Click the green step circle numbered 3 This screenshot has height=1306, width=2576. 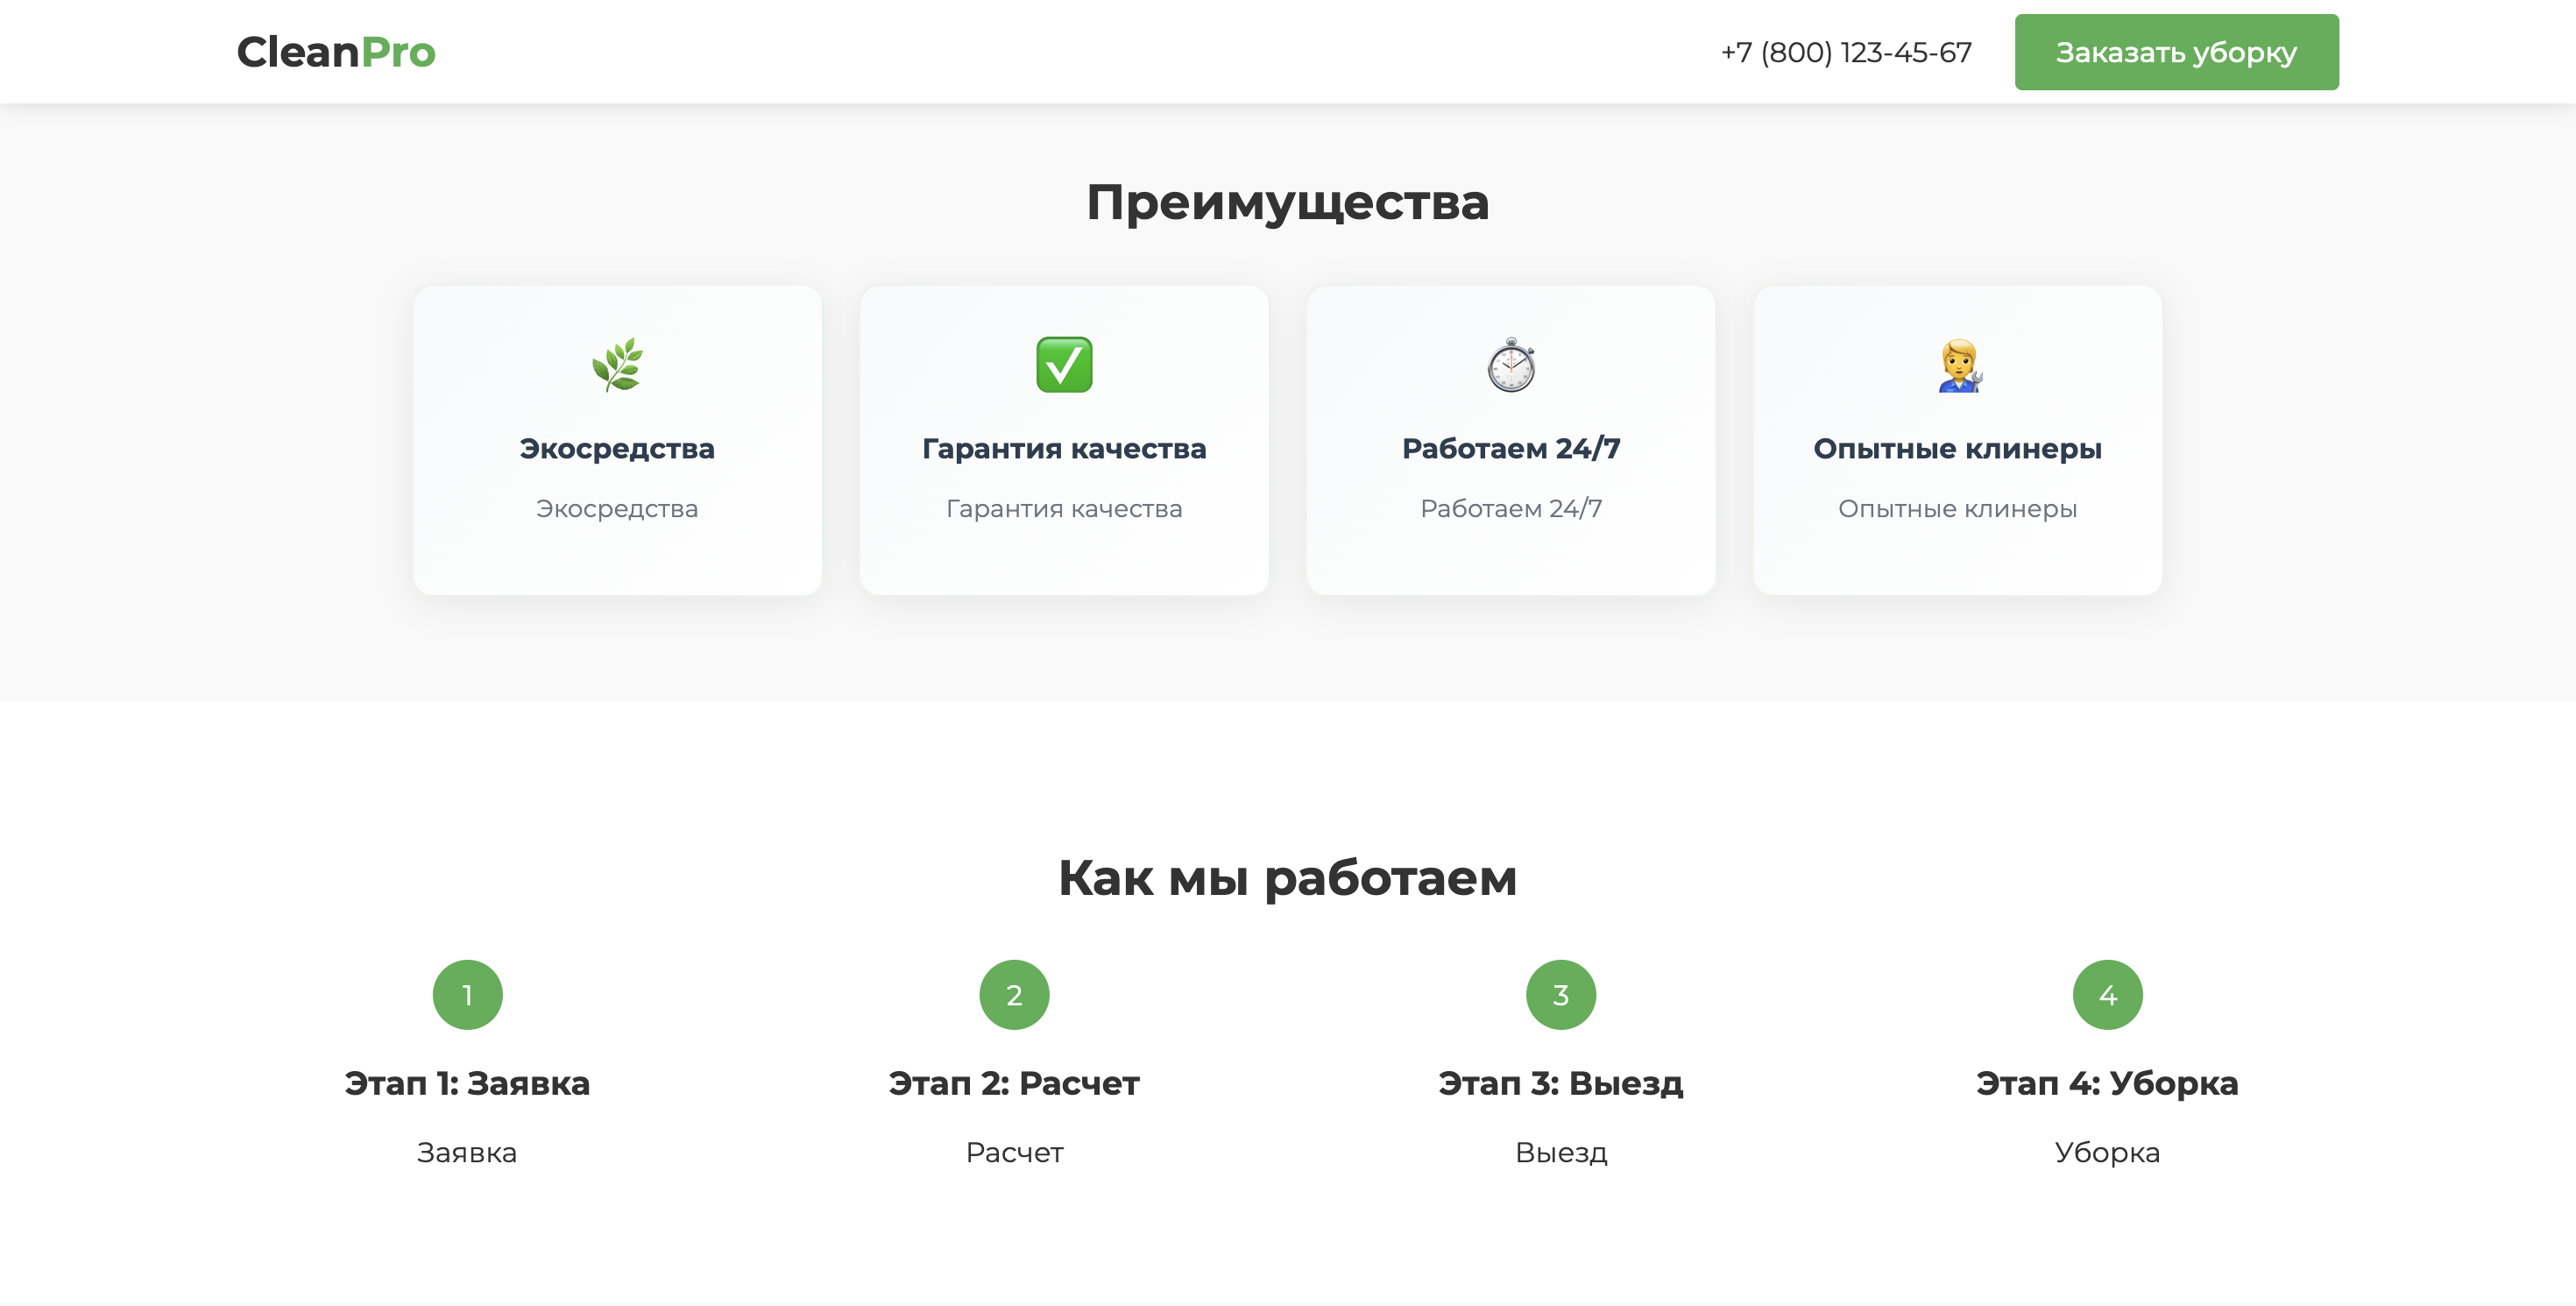[1561, 995]
